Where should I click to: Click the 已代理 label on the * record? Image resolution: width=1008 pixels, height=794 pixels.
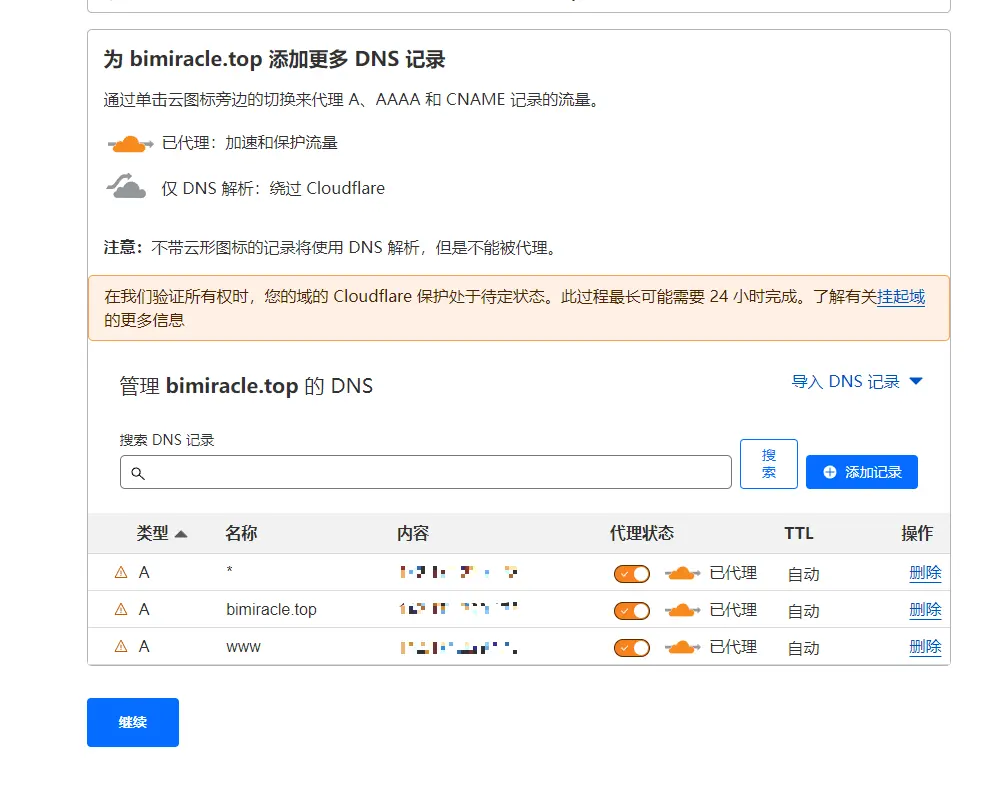(733, 573)
